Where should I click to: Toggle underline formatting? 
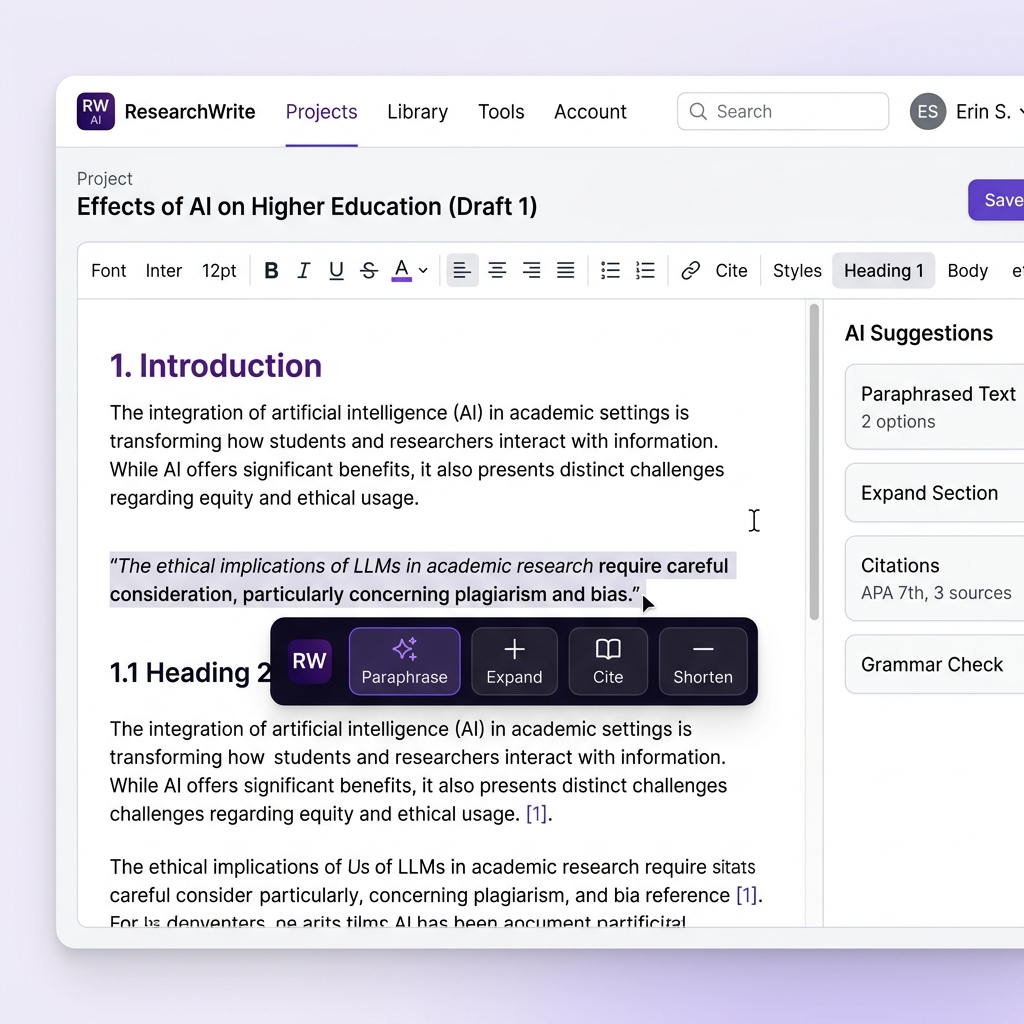tap(336, 270)
